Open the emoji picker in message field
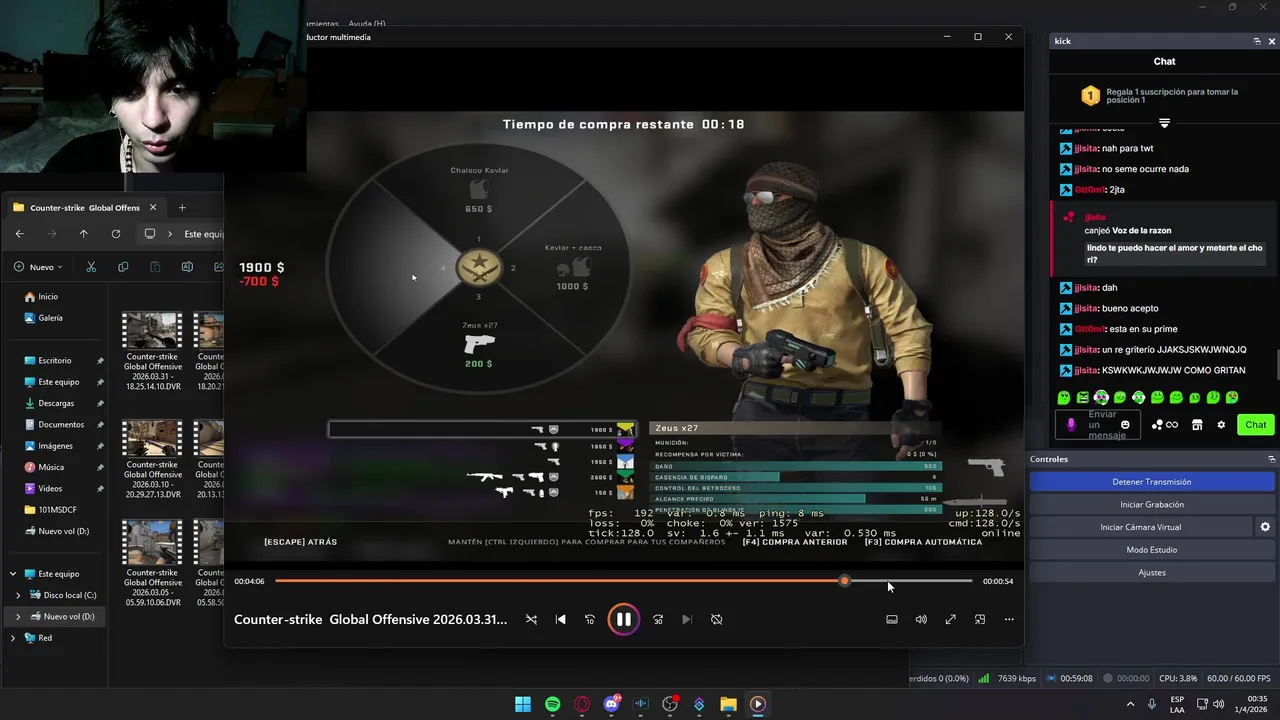Viewport: 1280px width, 720px height. 1126,425
